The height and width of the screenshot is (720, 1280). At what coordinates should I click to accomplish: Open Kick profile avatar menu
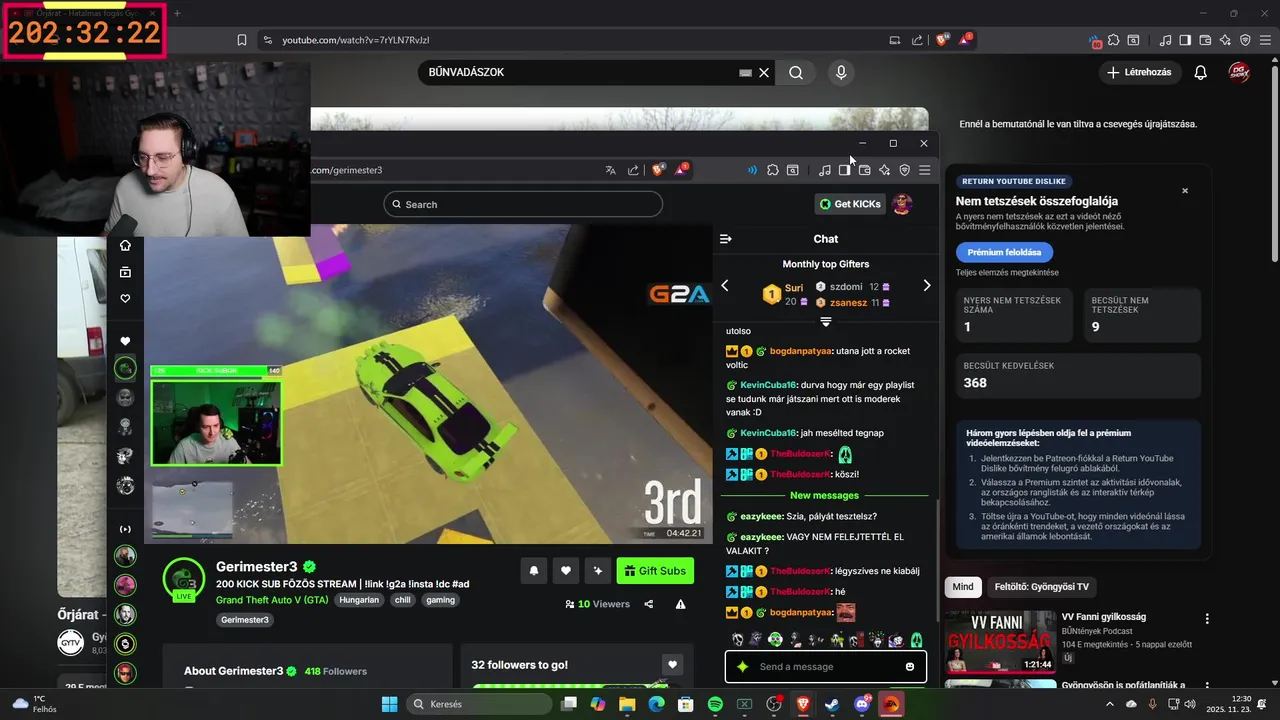(902, 204)
